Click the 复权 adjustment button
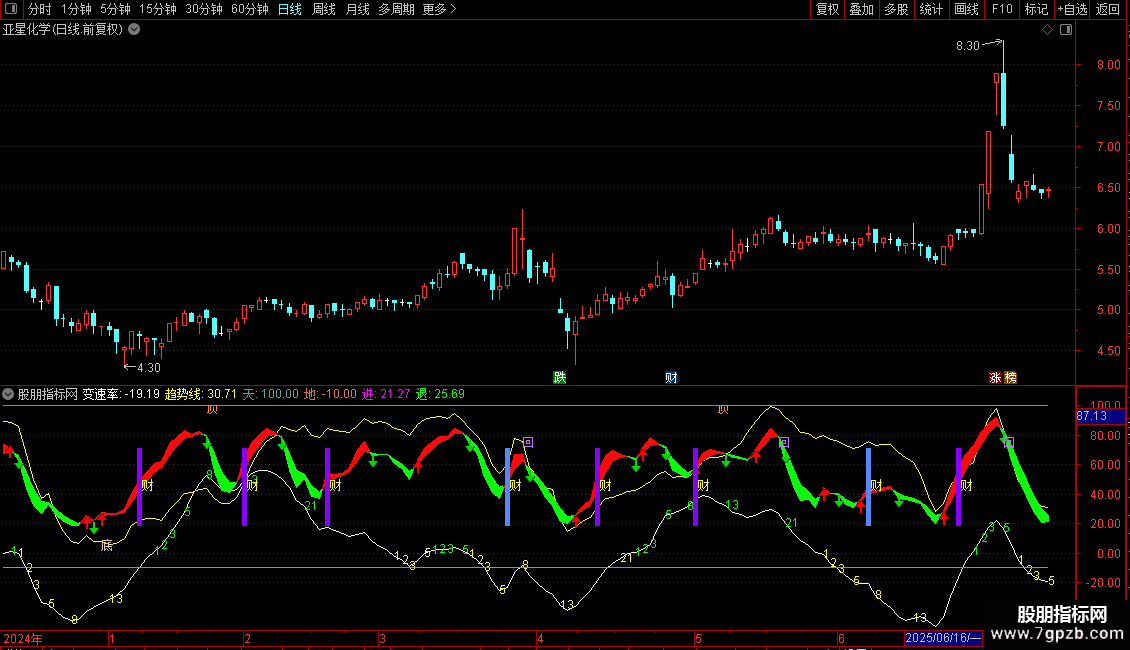 [x=827, y=9]
